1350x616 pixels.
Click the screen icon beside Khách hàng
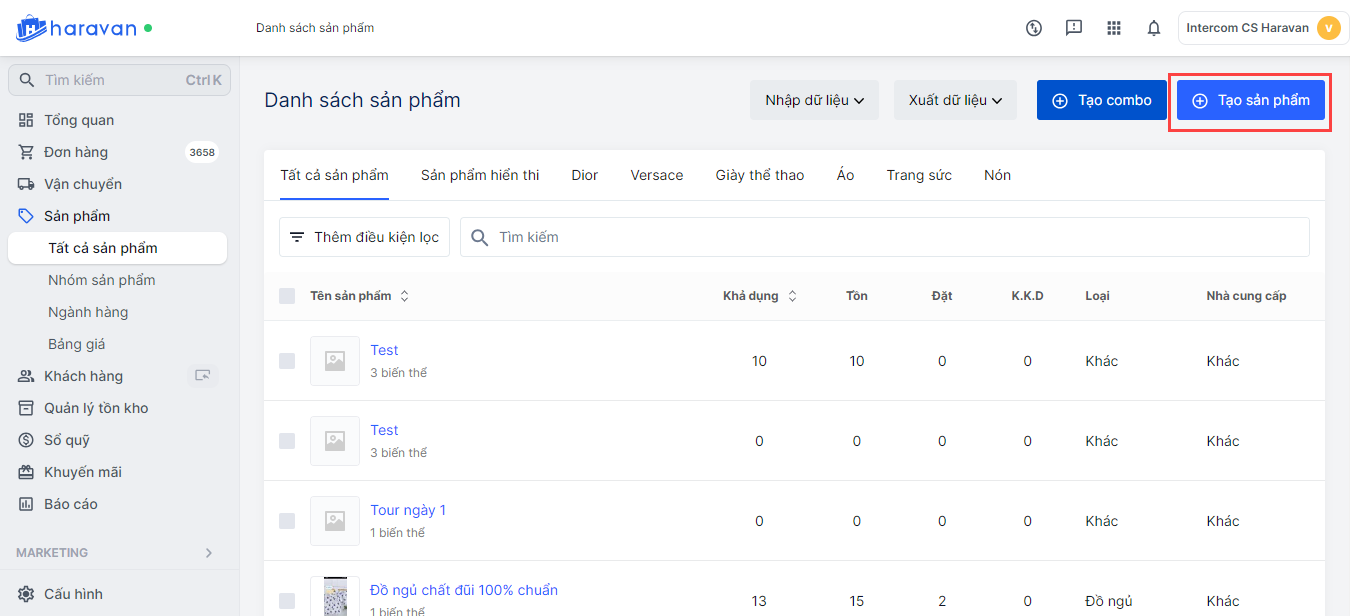203,376
